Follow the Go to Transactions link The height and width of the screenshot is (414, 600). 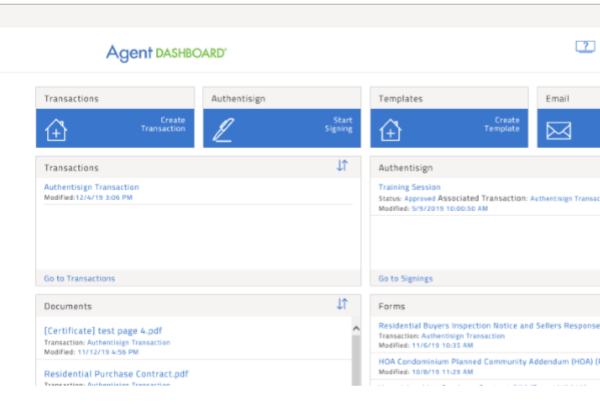click(79, 279)
